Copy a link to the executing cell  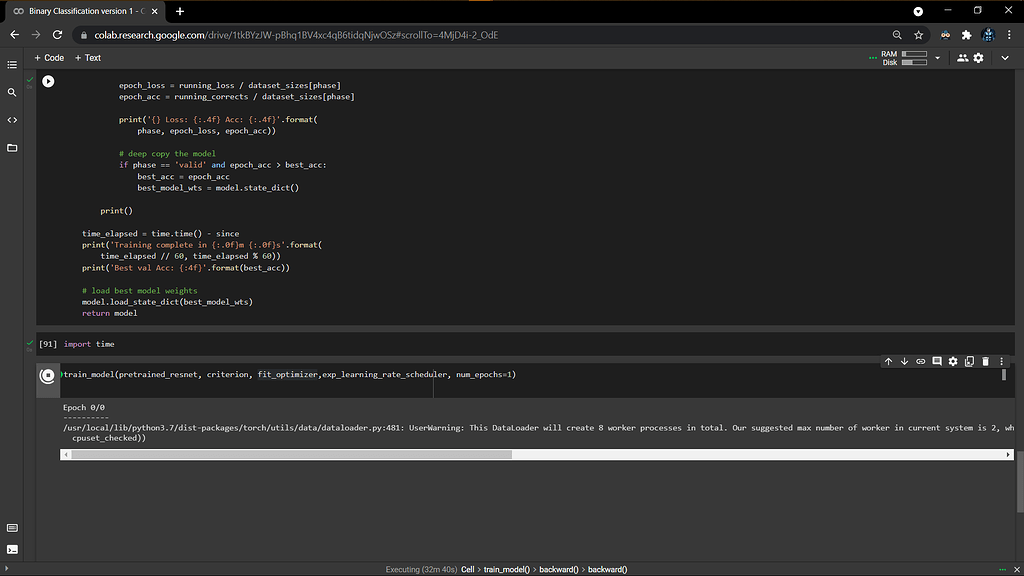click(921, 361)
